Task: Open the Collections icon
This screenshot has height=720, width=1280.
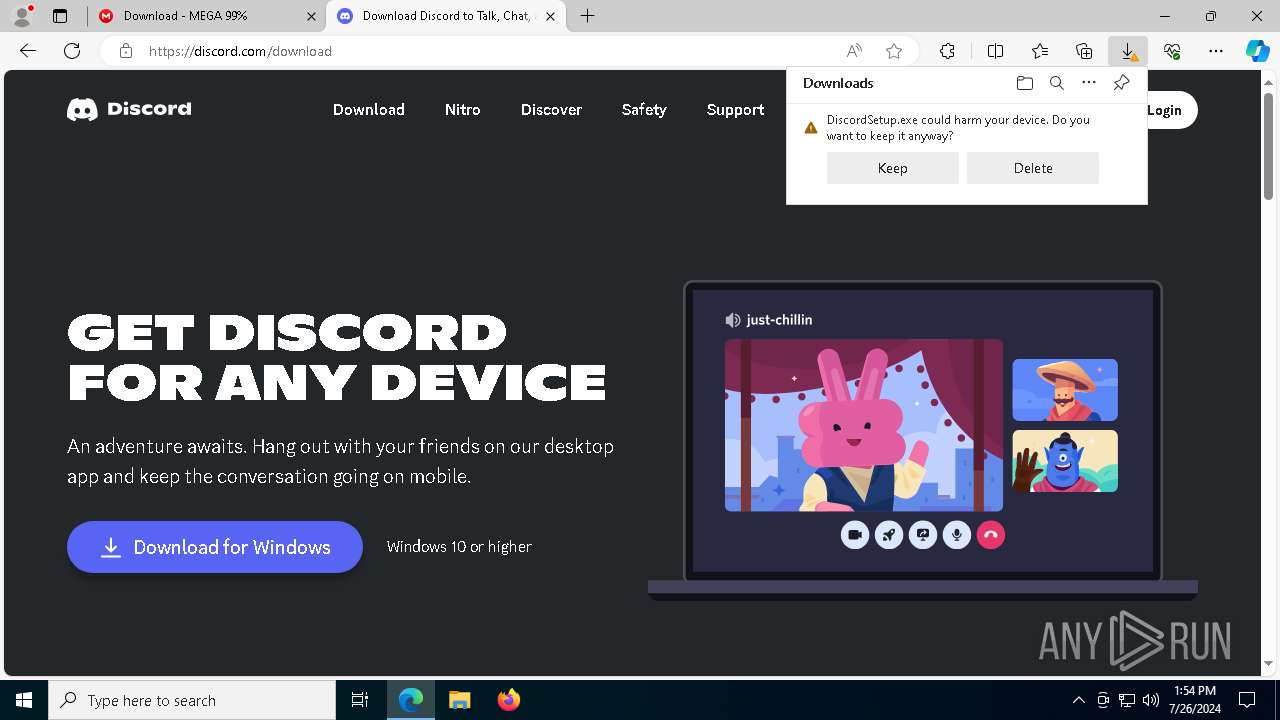Action: tap(1084, 51)
